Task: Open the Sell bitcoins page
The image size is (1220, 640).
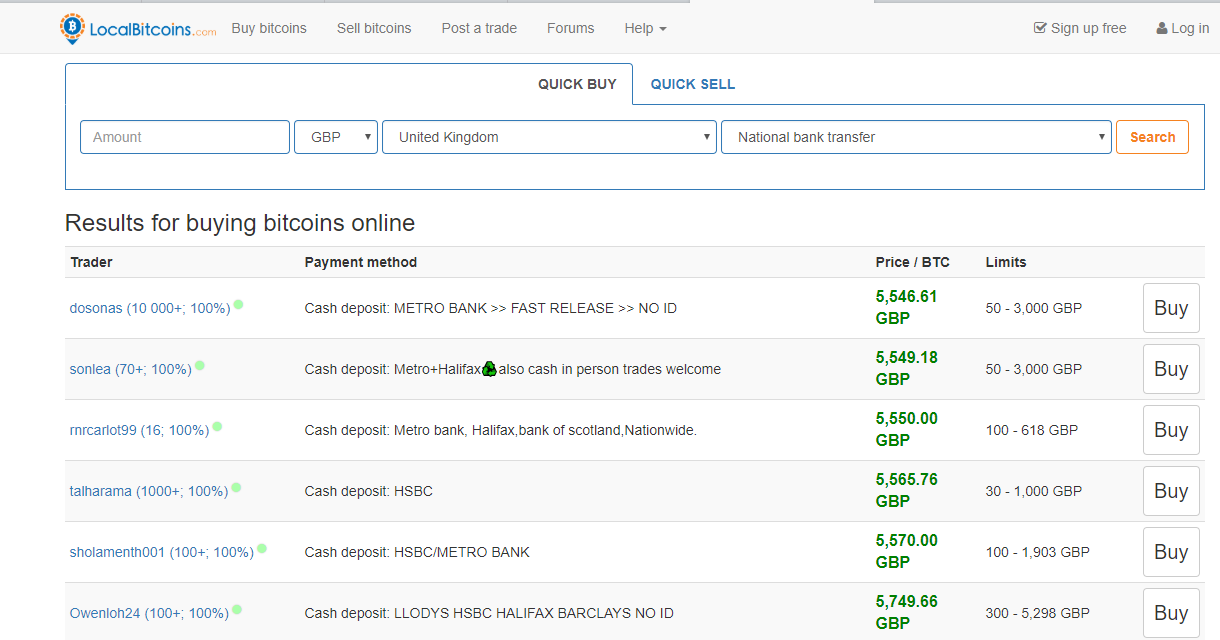Action: point(374,28)
